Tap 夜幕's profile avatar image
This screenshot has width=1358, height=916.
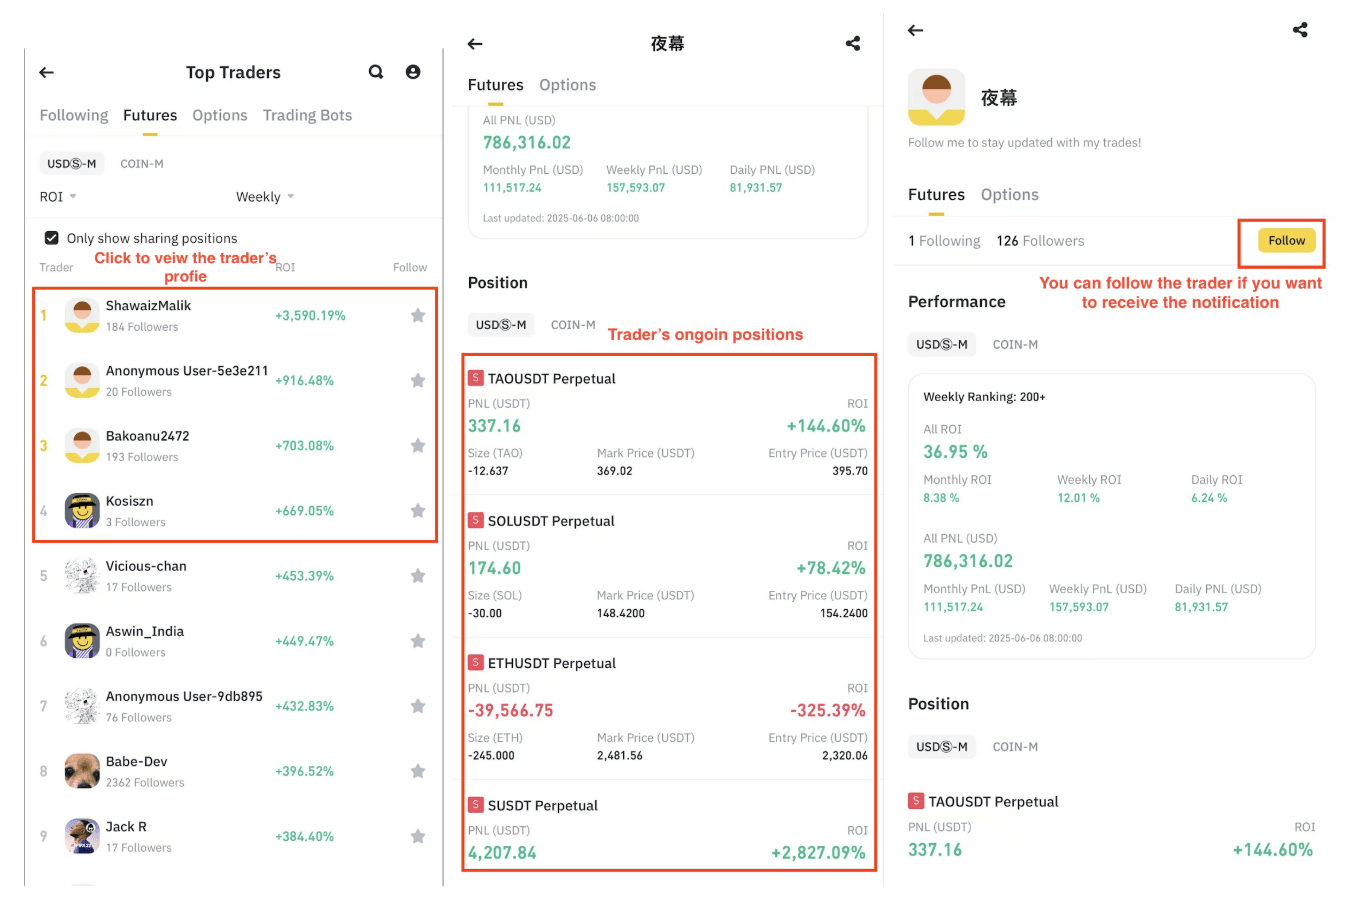coord(936,97)
